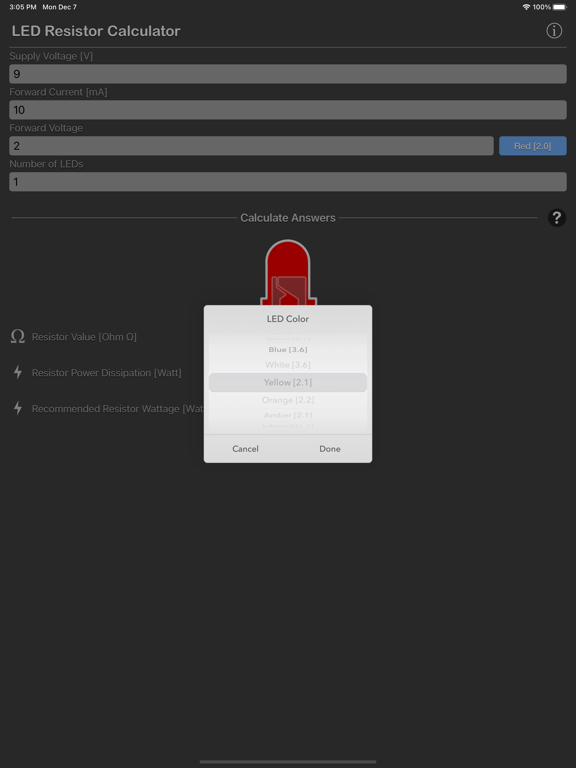Screen dimensions: 576x768
Task: Choose Yellow [2.1] in the picker
Action: tap(288, 382)
